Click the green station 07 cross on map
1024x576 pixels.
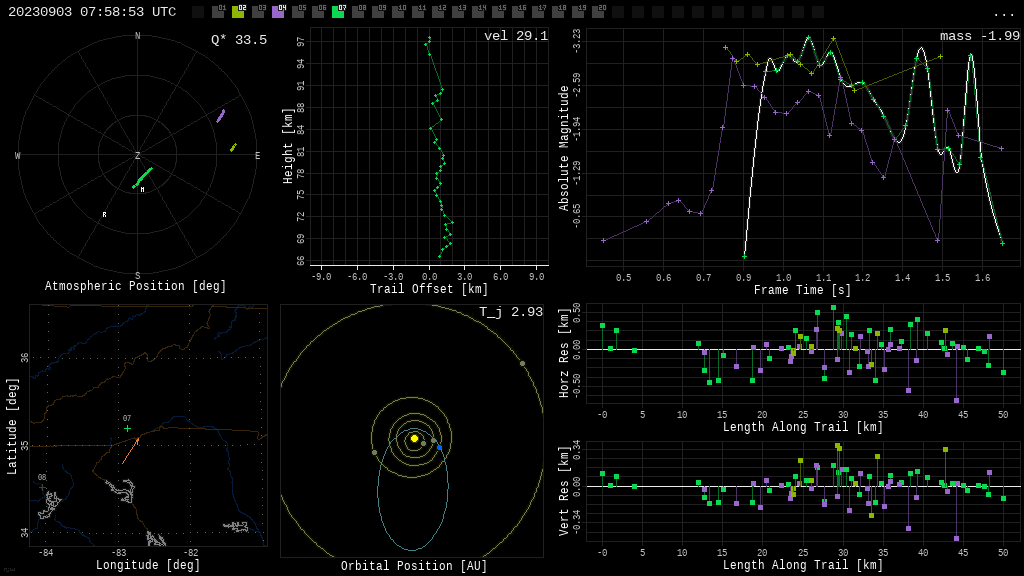[x=127, y=428]
